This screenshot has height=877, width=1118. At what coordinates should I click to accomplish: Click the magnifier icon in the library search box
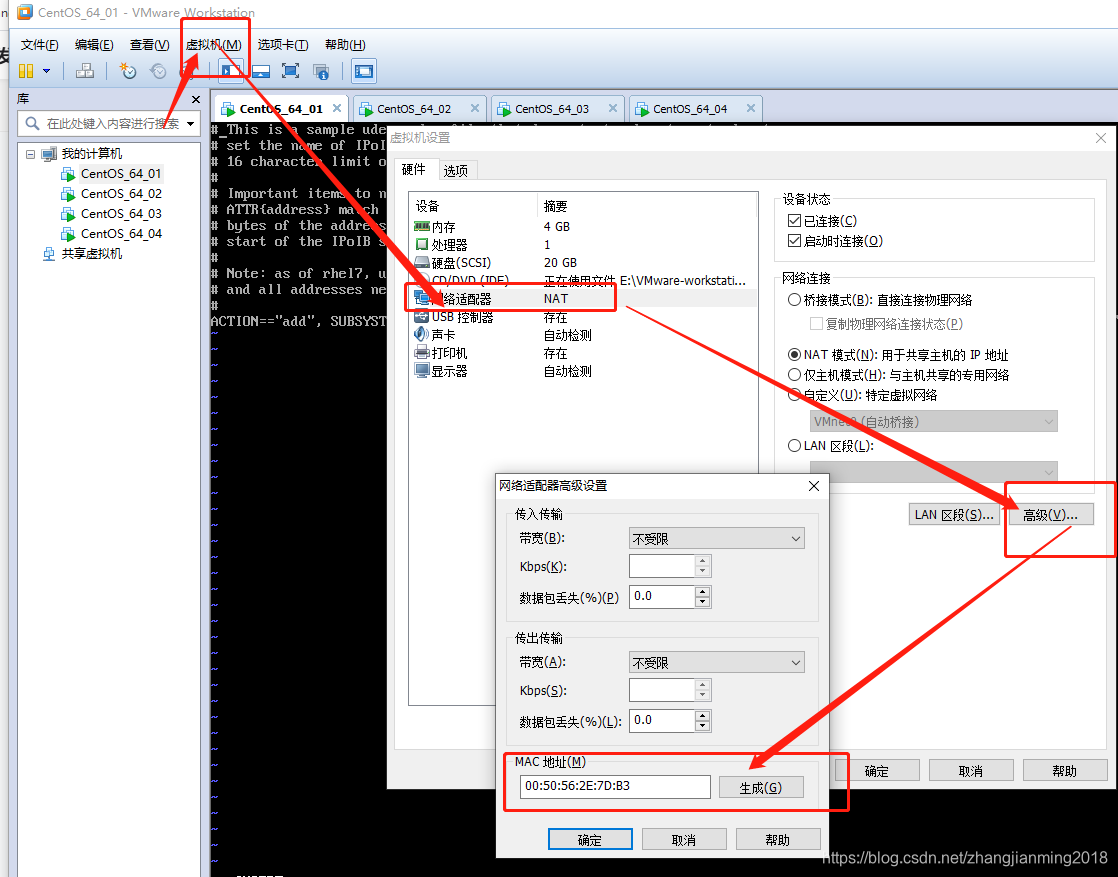[x=32, y=123]
